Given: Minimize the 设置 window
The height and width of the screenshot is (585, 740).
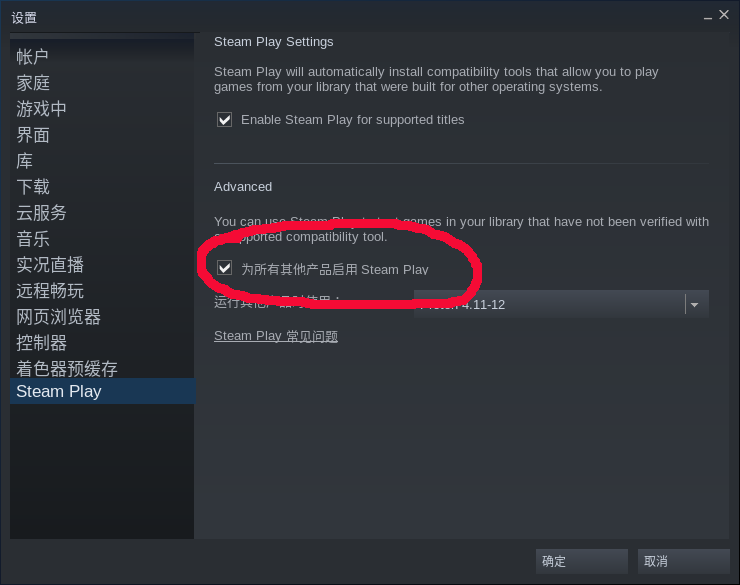Looking at the screenshot, I should pyautogui.click(x=707, y=16).
